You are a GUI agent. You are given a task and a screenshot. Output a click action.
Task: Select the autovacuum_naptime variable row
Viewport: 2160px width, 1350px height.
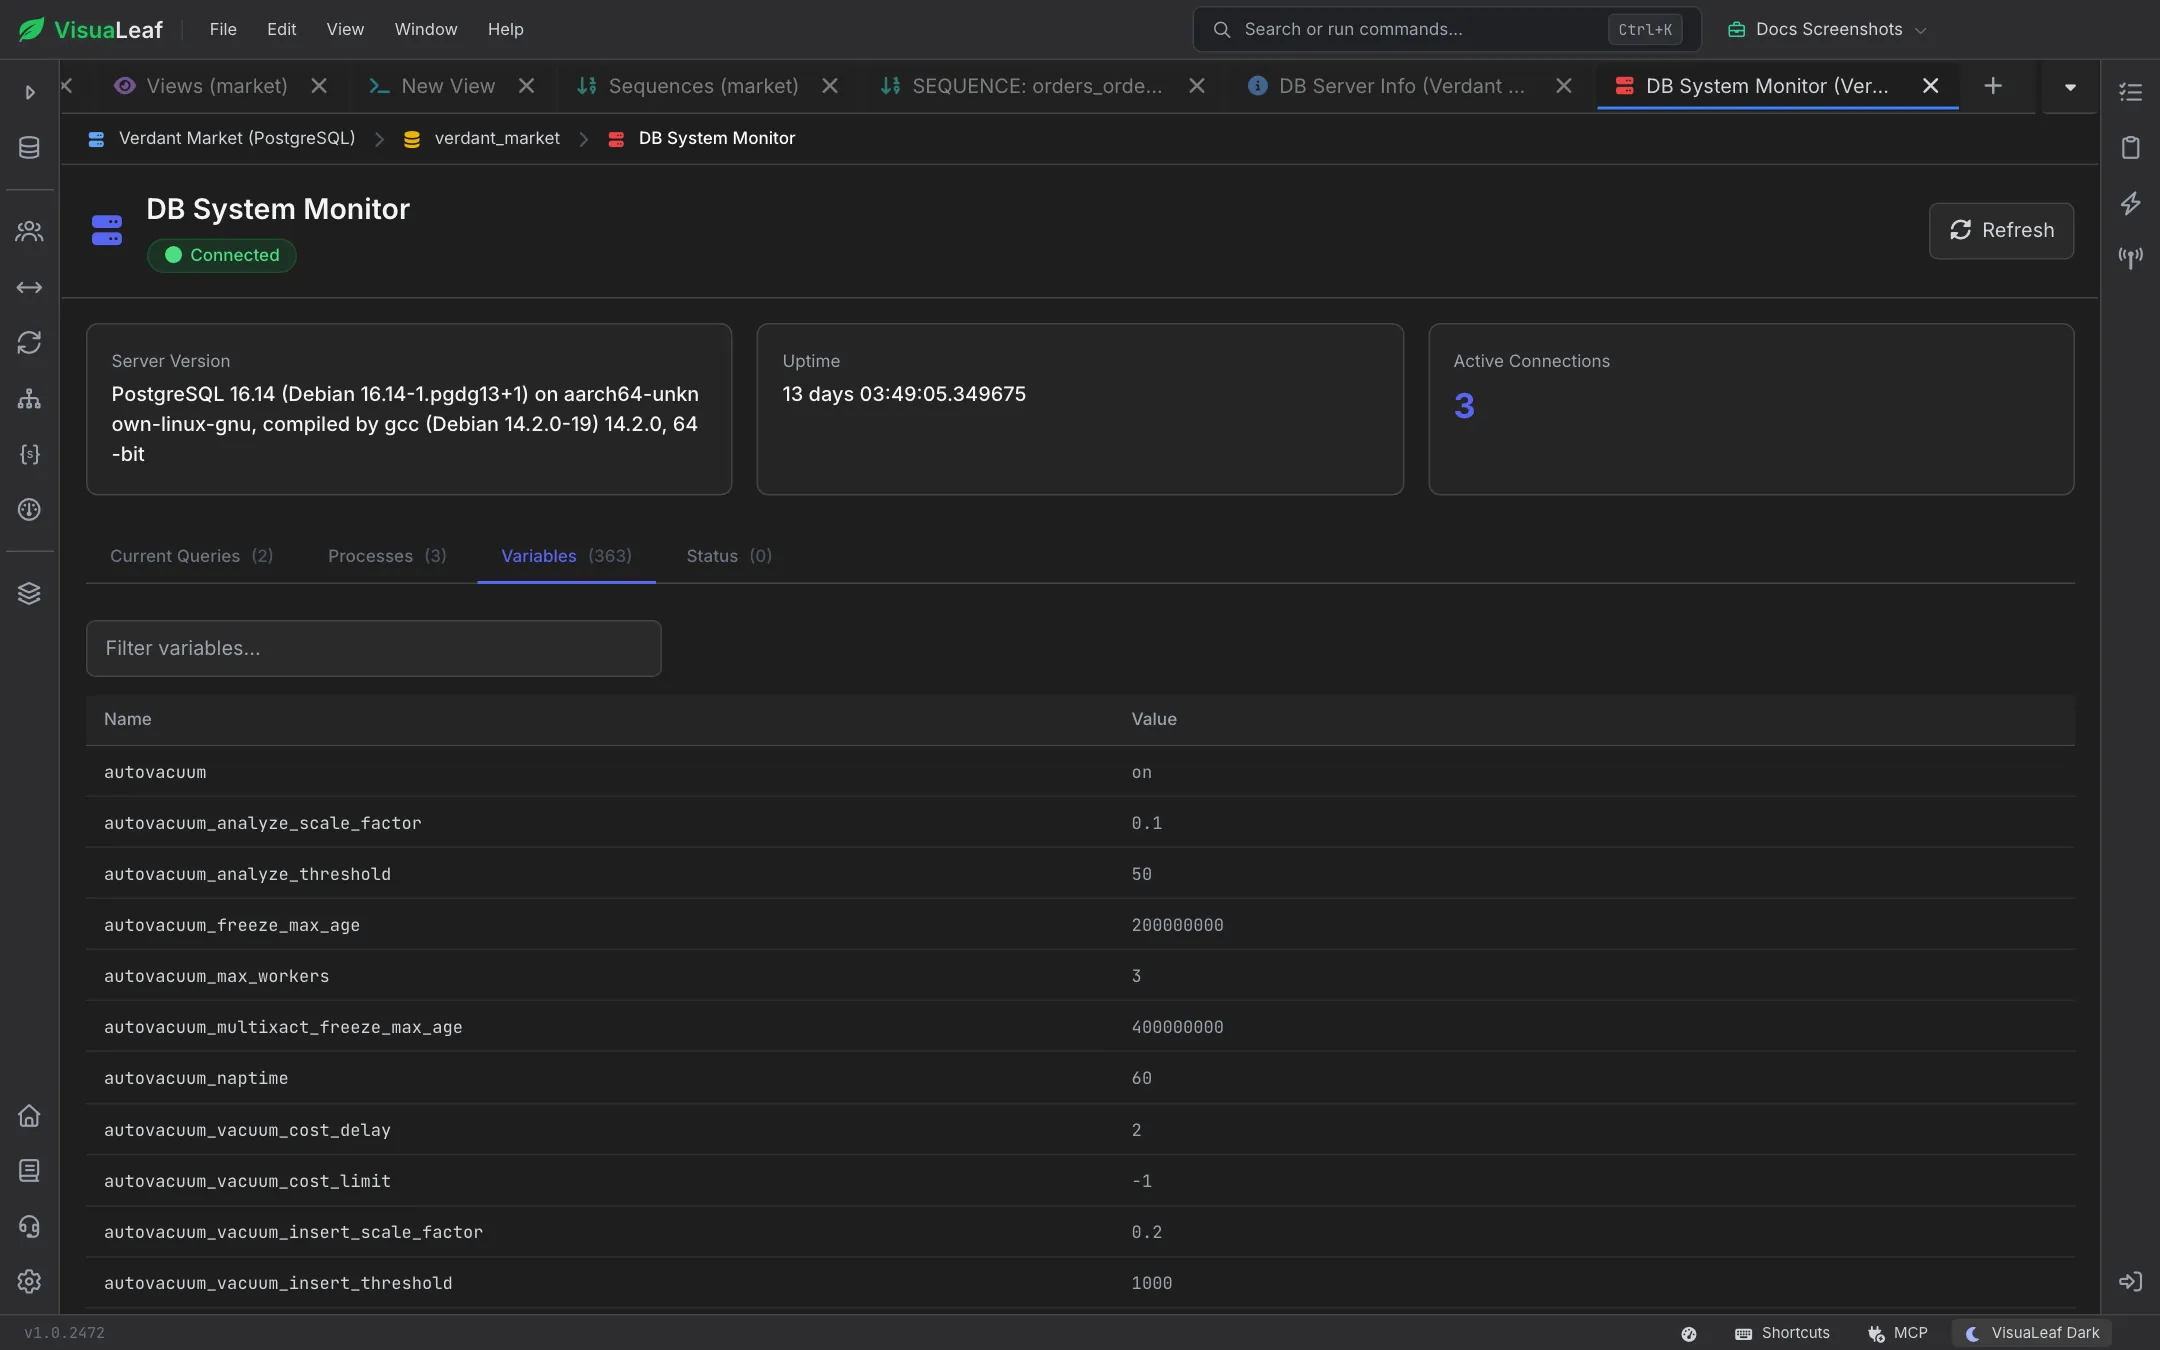pyautogui.click(x=1080, y=1078)
